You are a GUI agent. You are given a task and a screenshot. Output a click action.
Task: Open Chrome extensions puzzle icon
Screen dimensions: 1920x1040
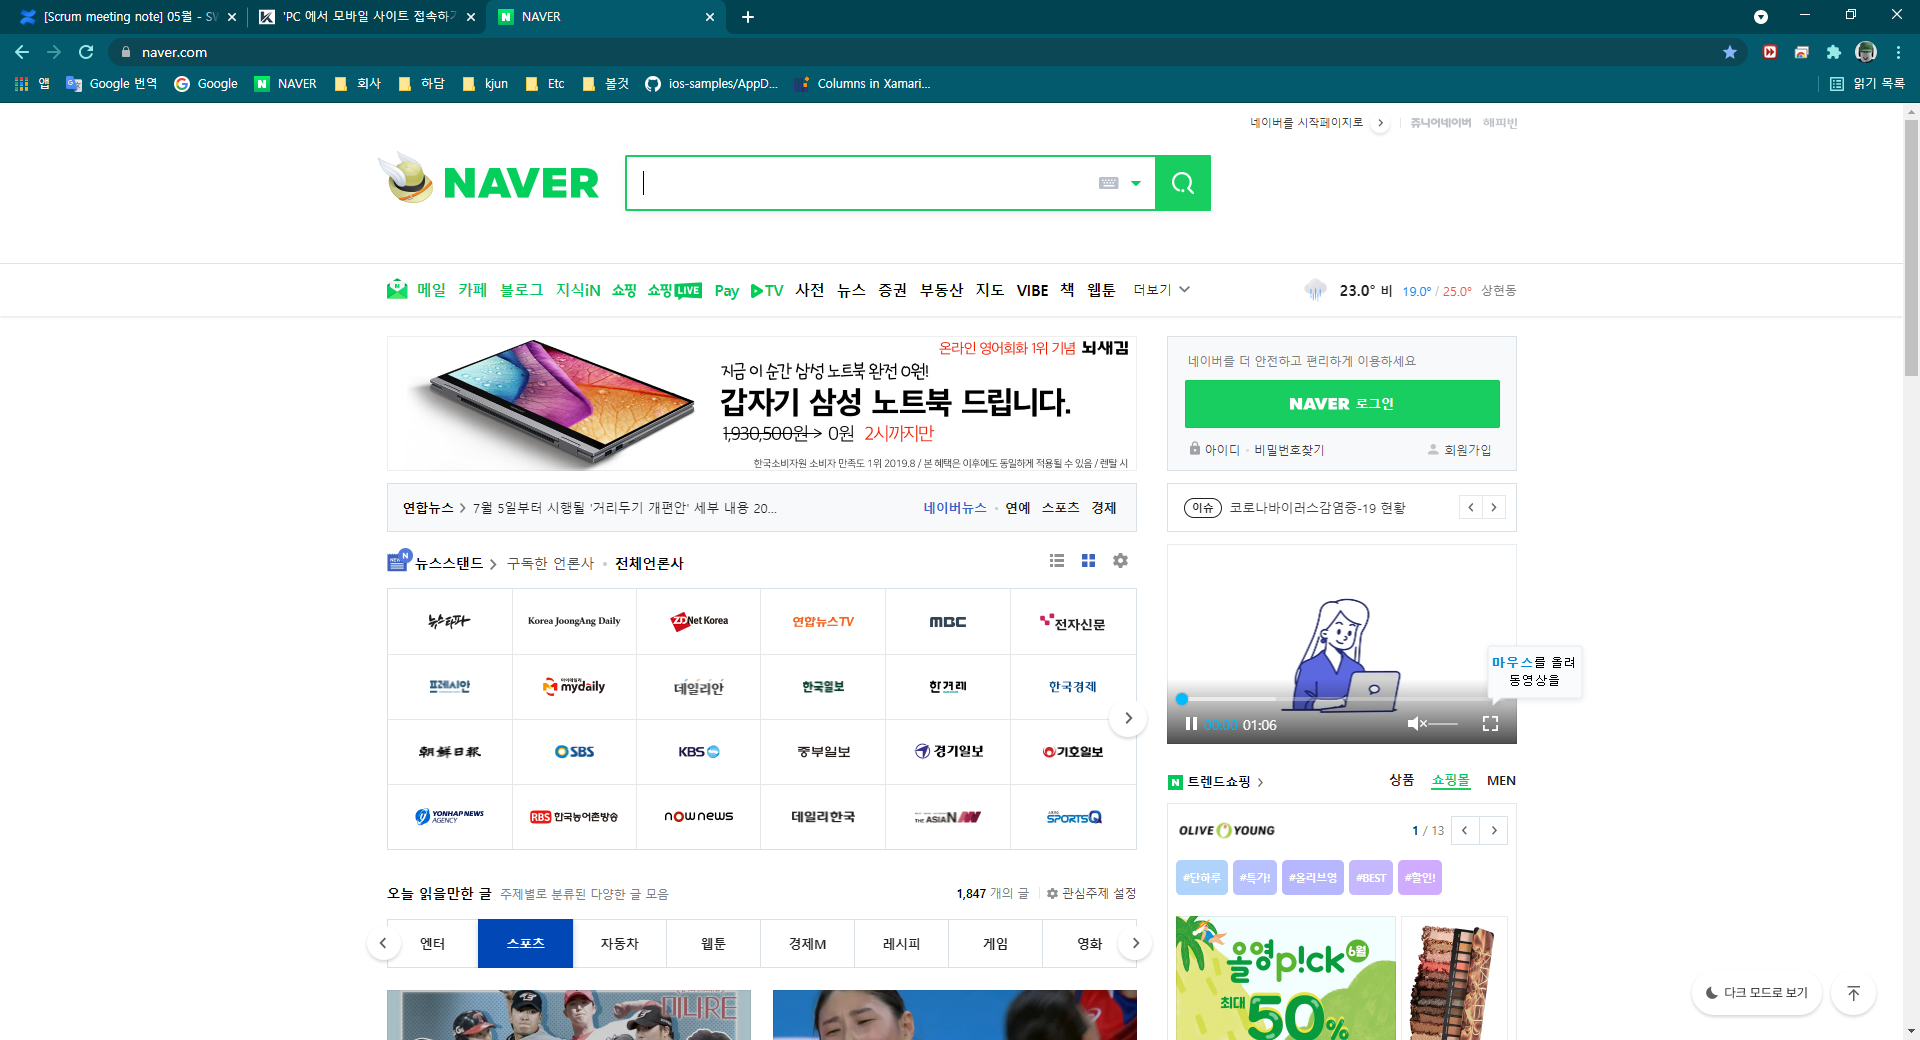1834,52
